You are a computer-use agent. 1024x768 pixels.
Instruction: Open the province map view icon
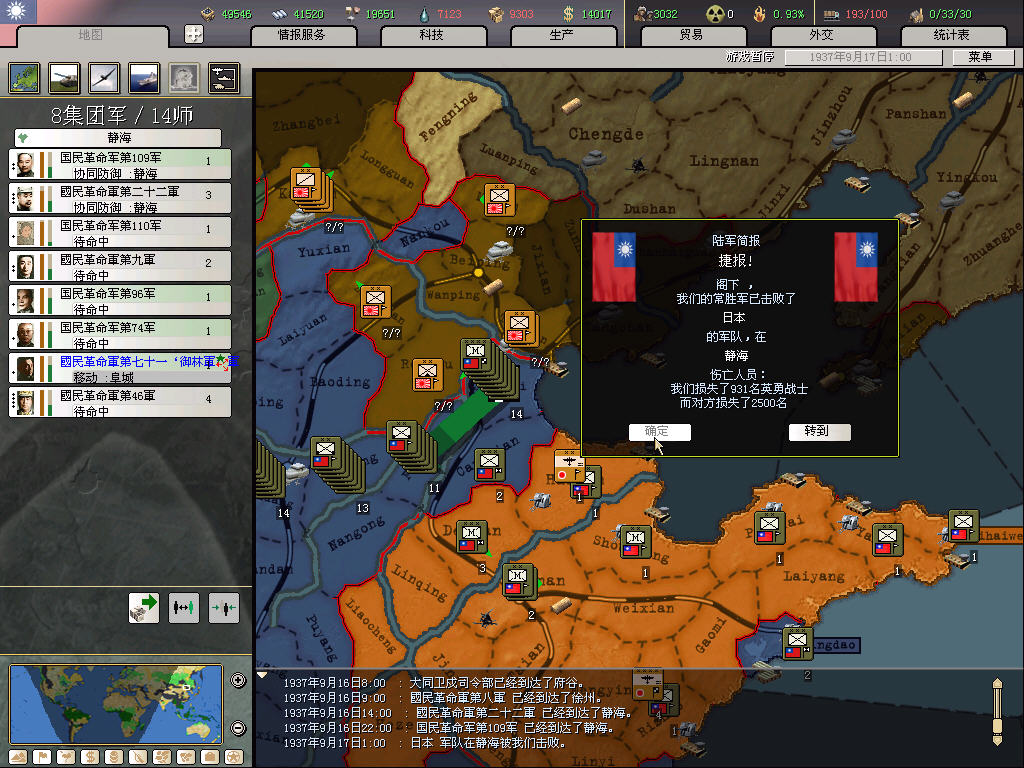click(25, 78)
